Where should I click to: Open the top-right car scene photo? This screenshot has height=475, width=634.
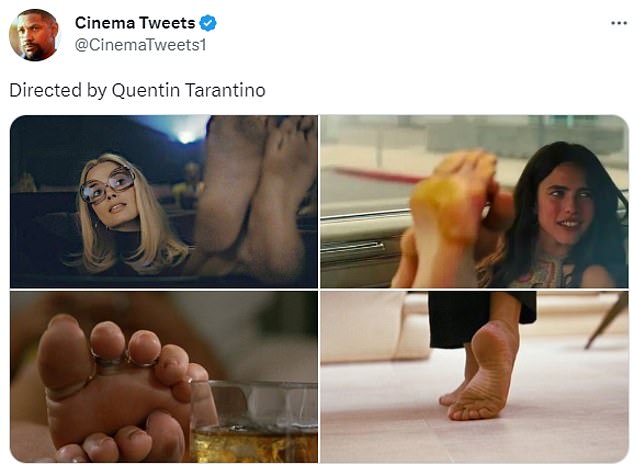point(474,201)
